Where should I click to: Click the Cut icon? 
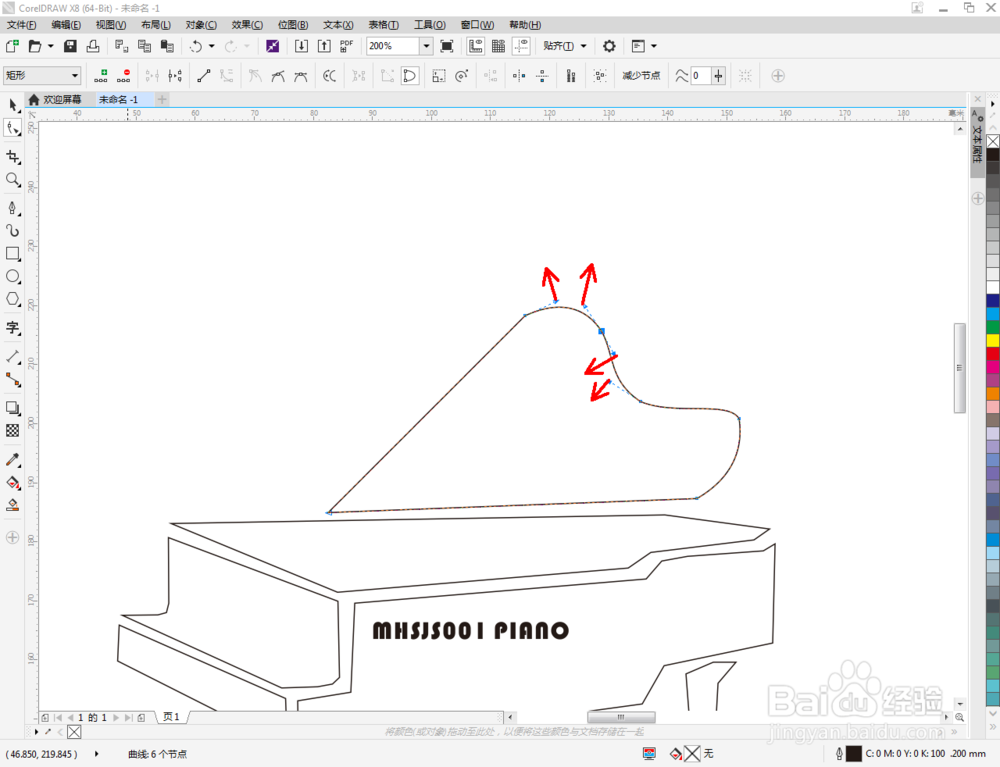click(x=121, y=46)
